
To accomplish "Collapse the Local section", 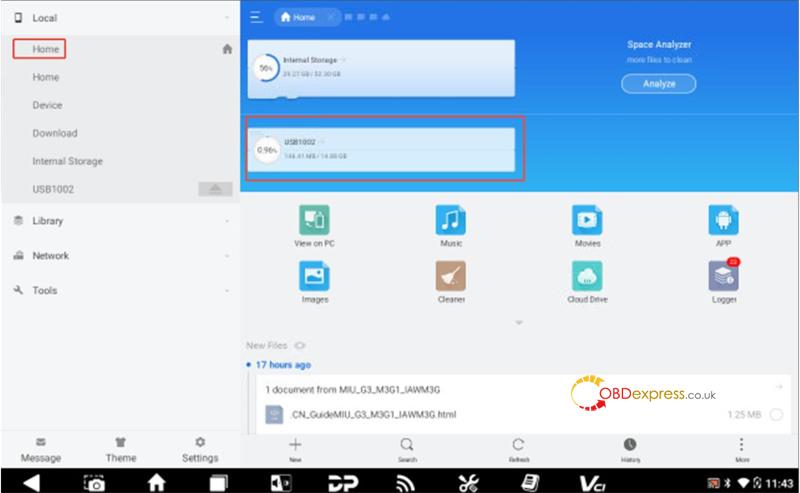I will click(227, 18).
